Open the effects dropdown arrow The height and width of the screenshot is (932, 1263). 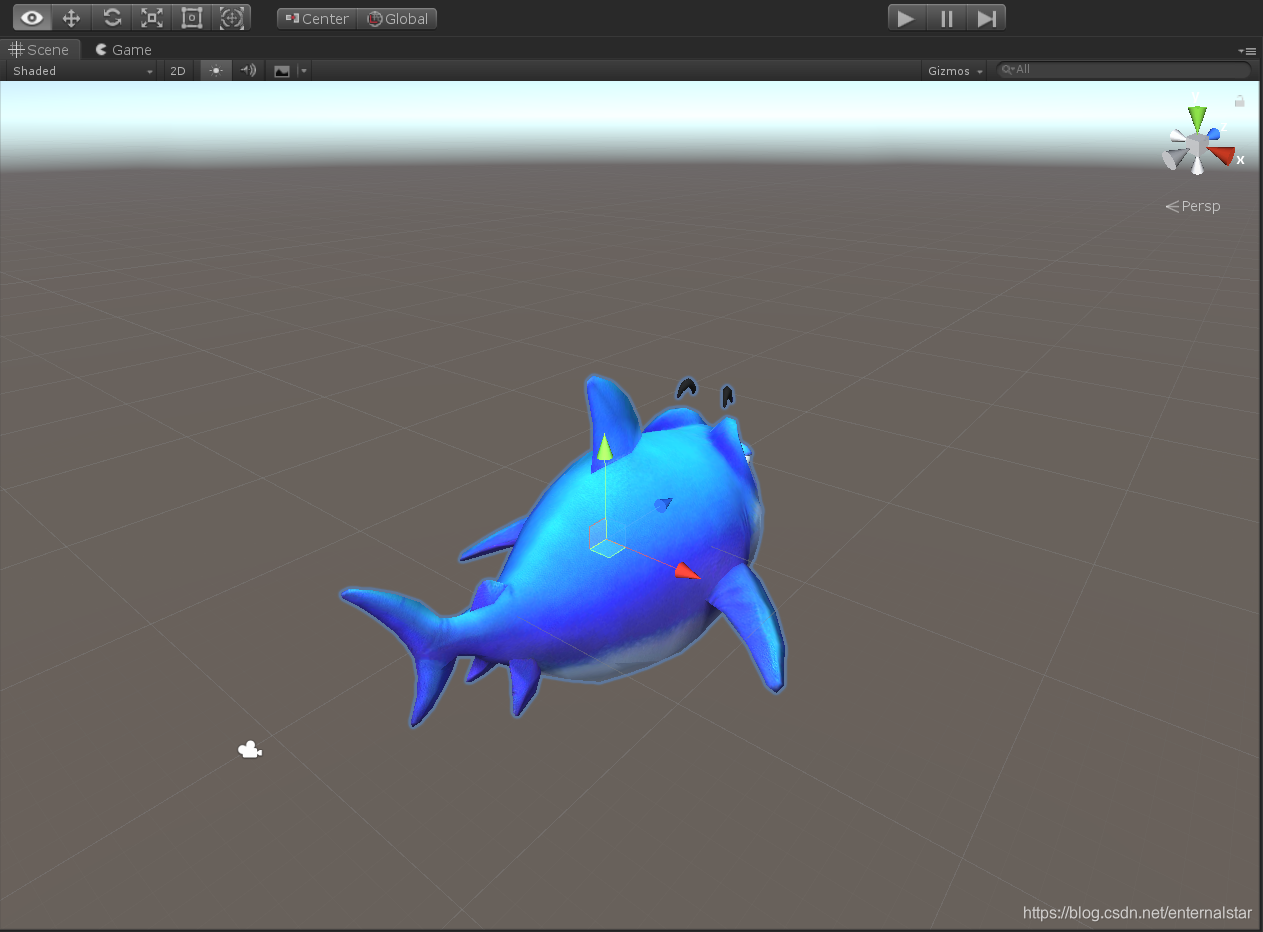(304, 71)
